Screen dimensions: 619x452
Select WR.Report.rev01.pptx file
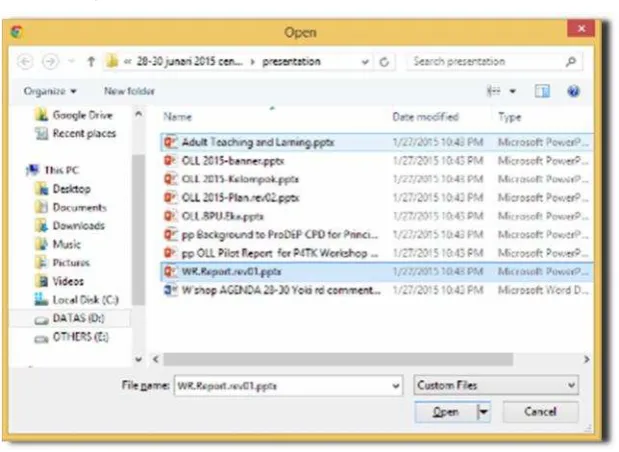pyautogui.click(x=377, y=272)
